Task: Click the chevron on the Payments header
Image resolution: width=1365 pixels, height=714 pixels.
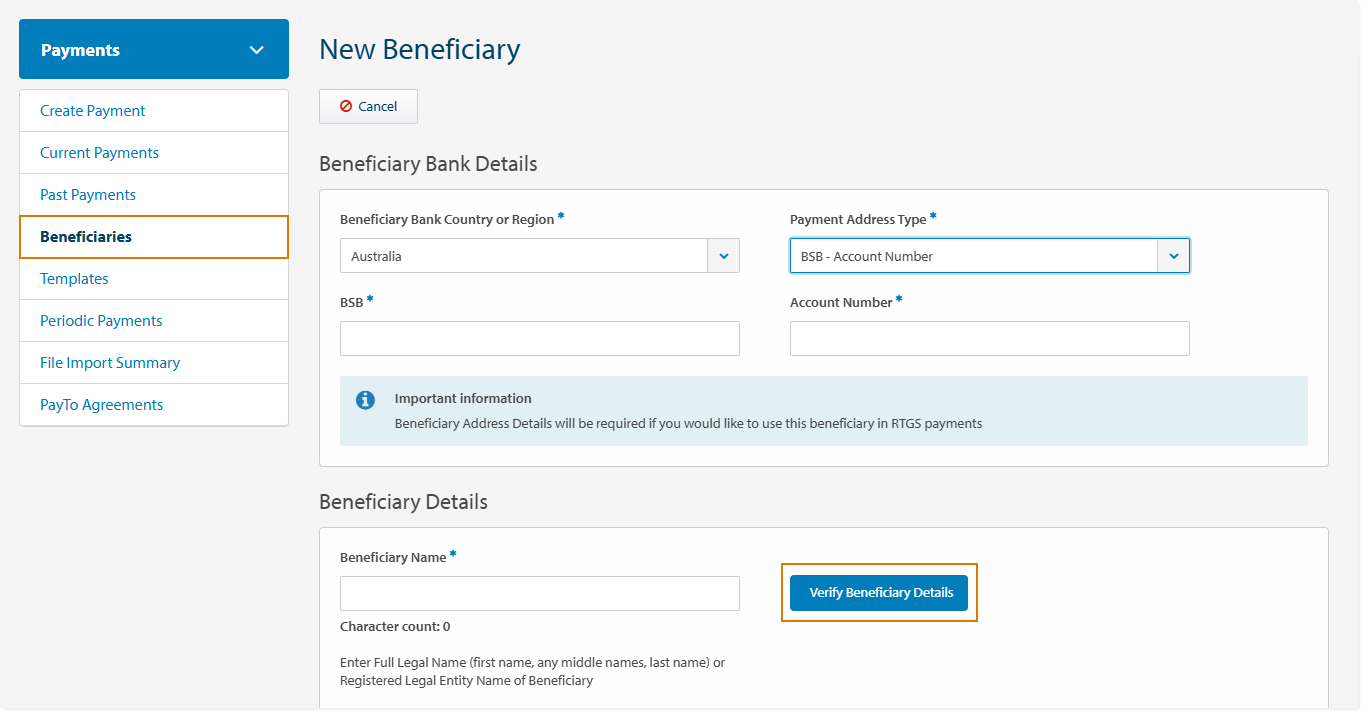Action: pos(257,48)
